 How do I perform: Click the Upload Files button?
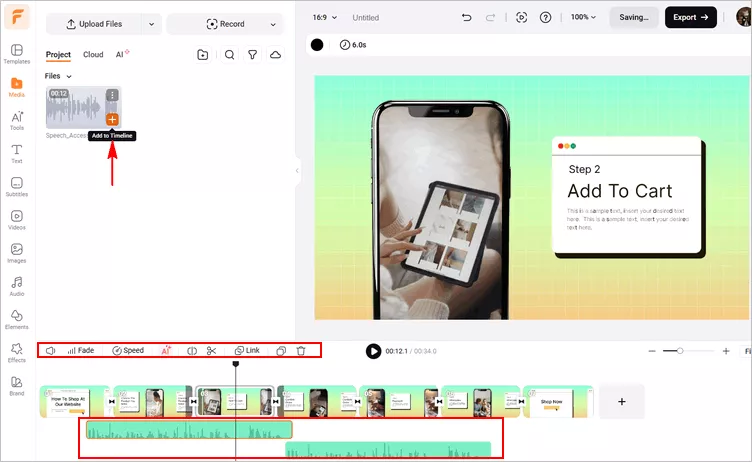pos(94,24)
